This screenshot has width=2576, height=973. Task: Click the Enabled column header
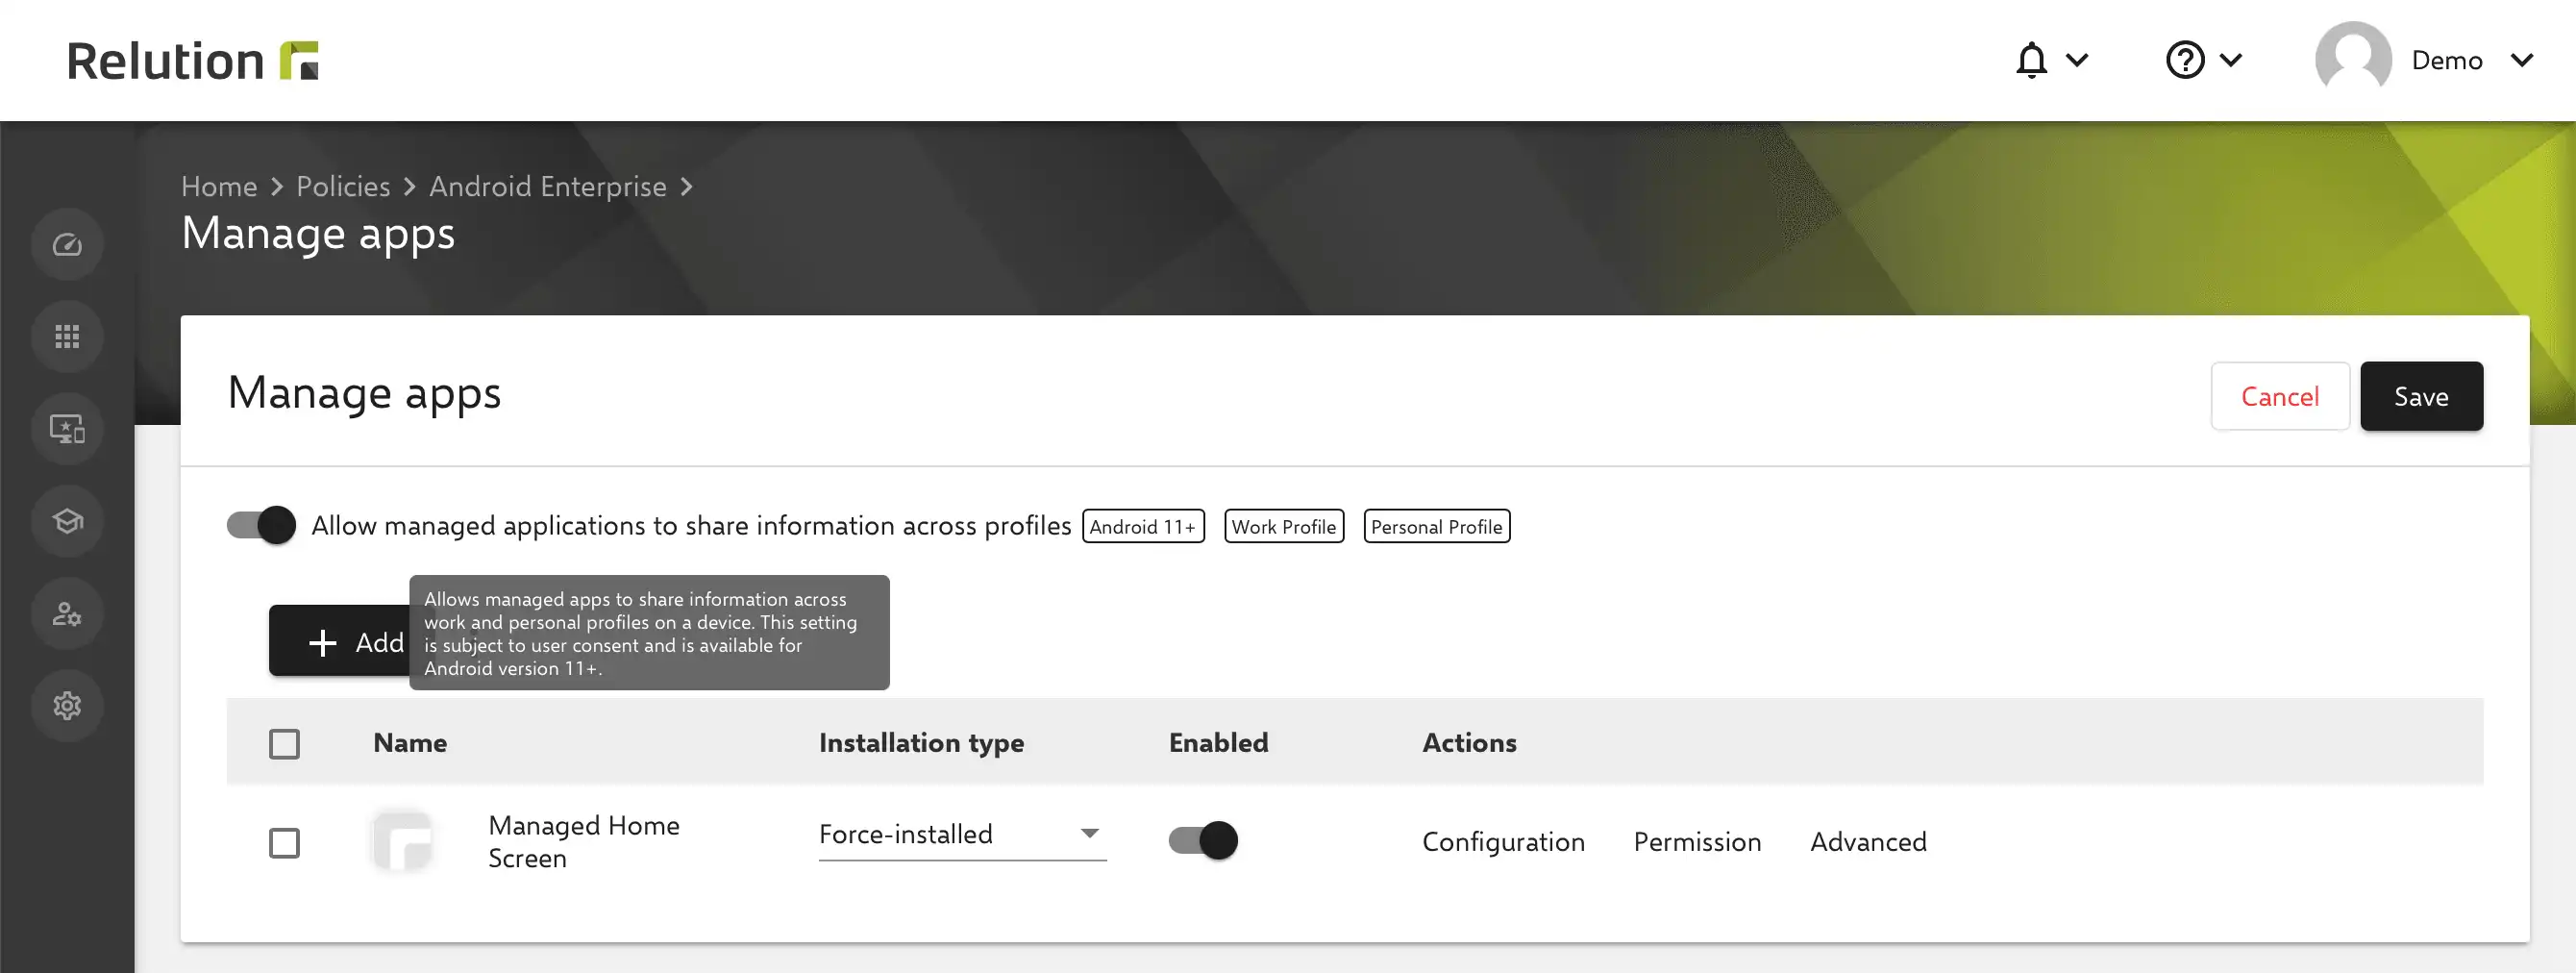[1218, 743]
